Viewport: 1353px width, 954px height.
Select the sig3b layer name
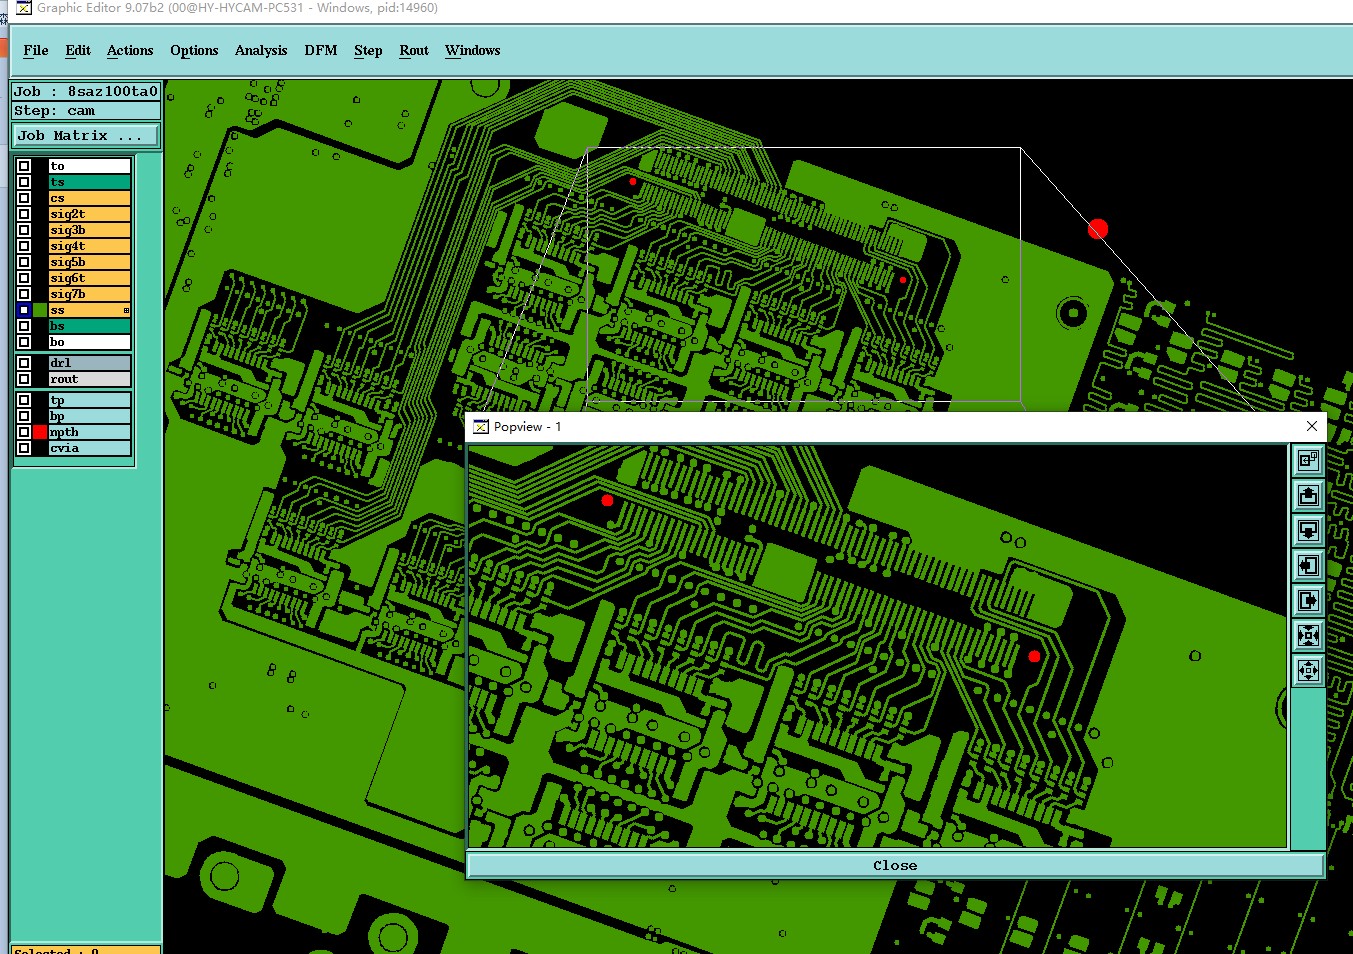pyautogui.click(x=90, y=230)
